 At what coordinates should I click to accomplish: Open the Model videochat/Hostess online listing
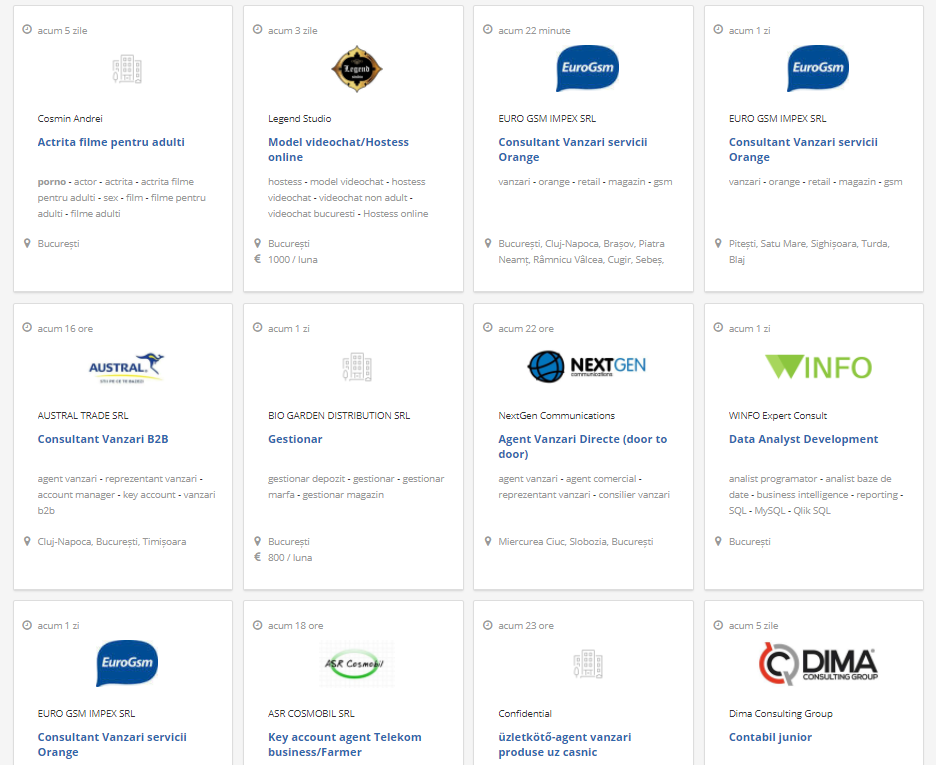coord(338,149)
